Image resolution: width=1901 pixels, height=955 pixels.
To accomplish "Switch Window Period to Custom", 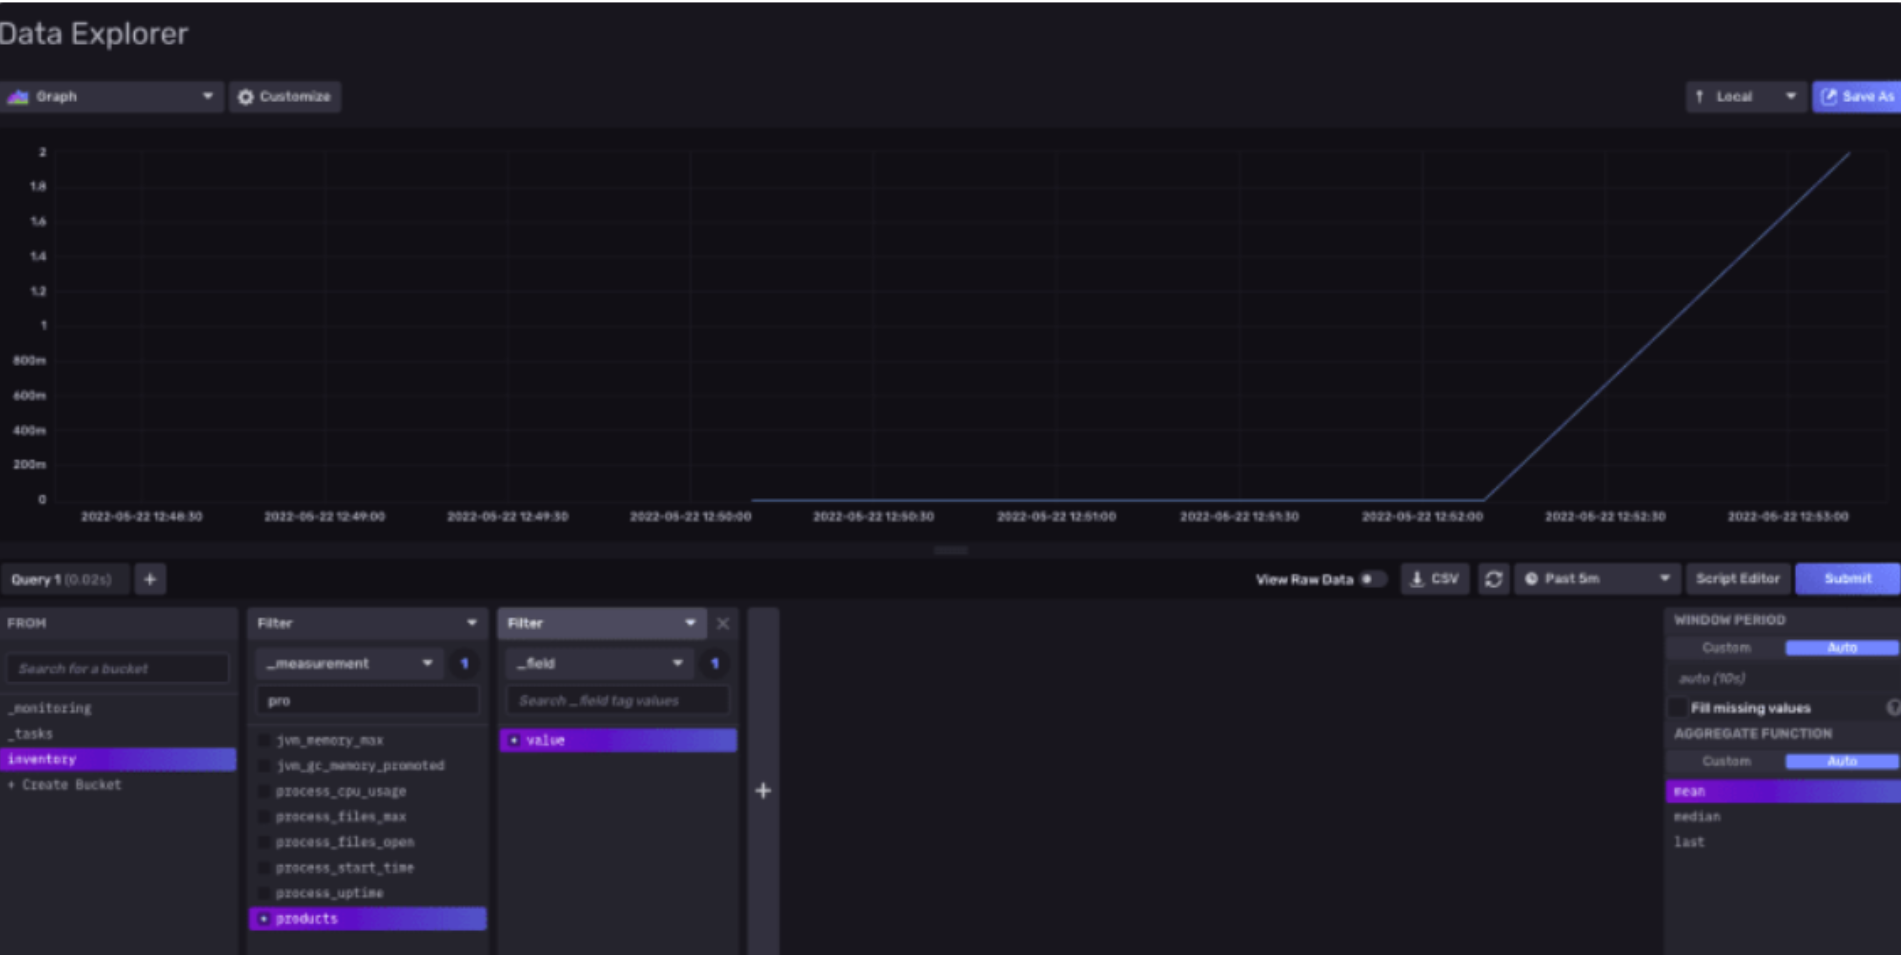I will pyautogui.click(x=1727, y=648).
